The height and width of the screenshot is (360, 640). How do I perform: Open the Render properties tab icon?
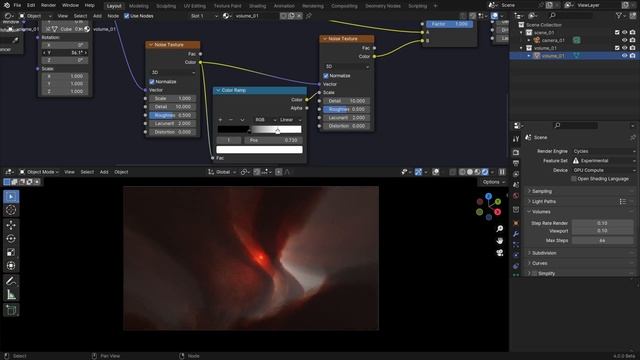(516, 153)
